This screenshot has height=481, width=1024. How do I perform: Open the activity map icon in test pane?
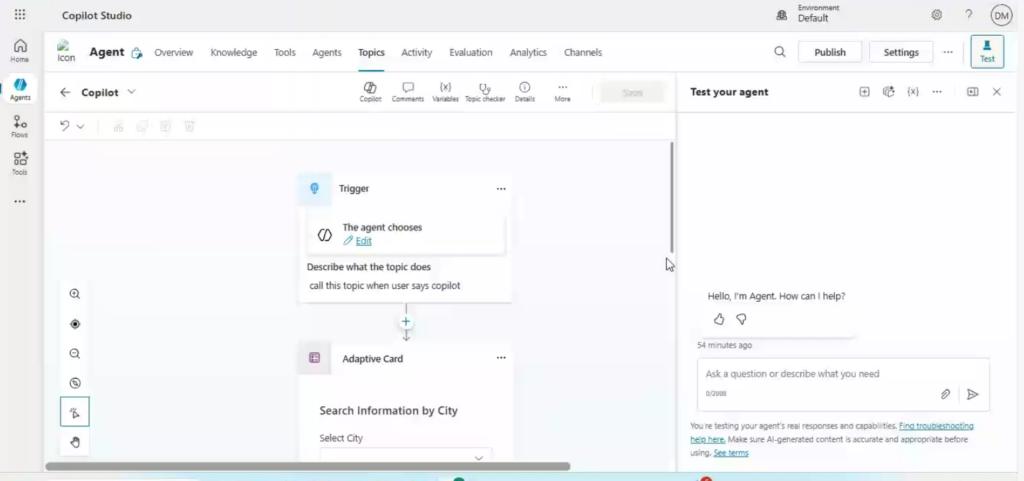pyautogui.click(x=888, y=92)
